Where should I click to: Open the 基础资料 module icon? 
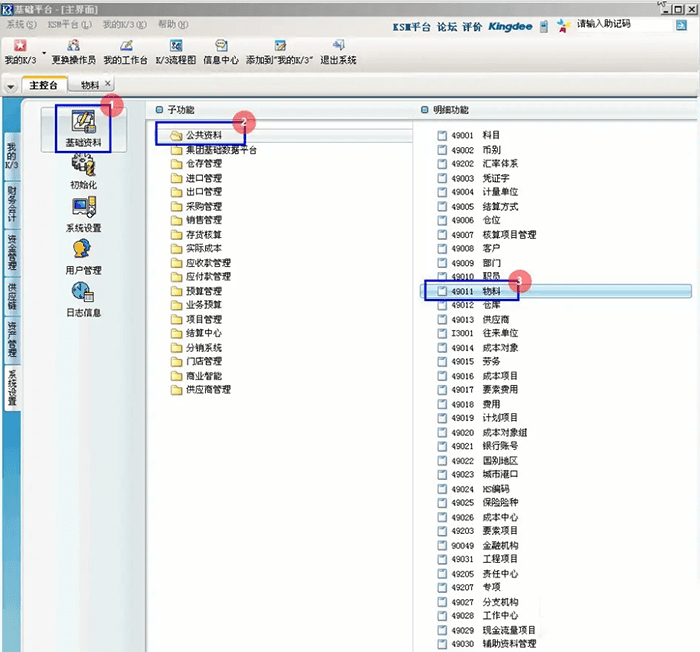(83, 125)
